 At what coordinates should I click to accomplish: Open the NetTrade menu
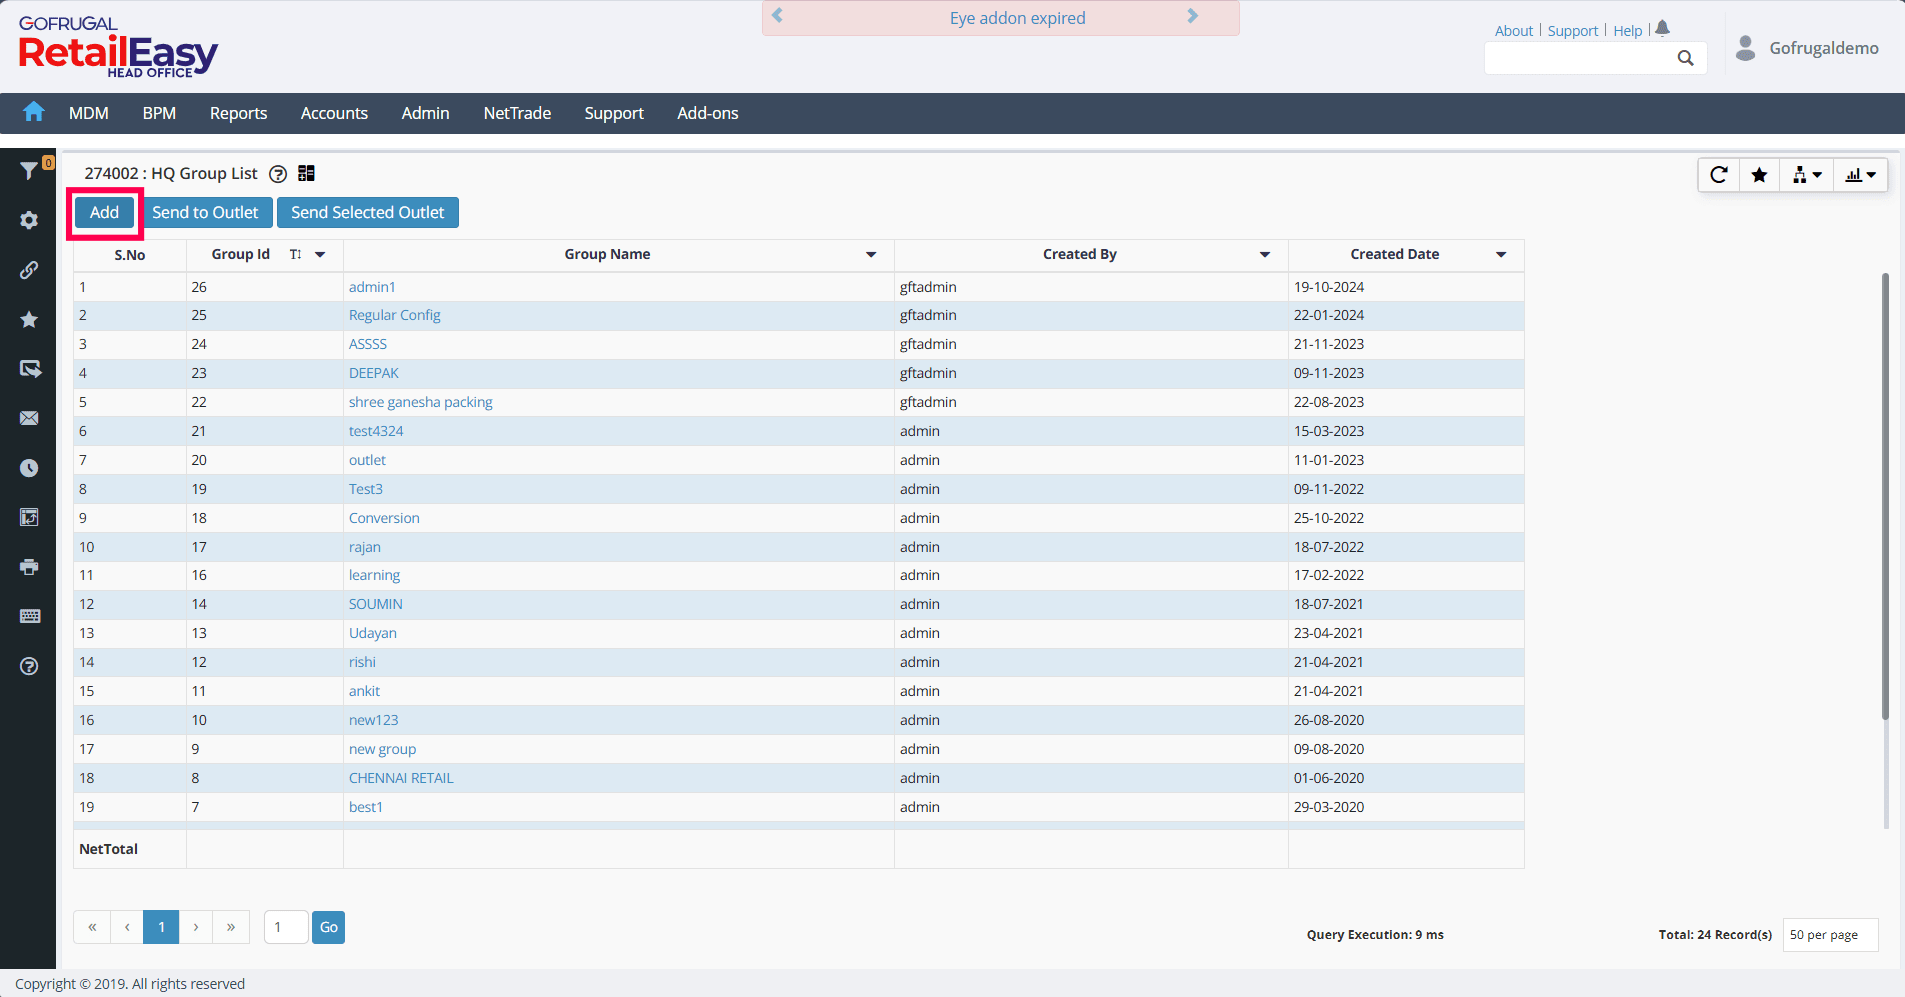[517, 113]
